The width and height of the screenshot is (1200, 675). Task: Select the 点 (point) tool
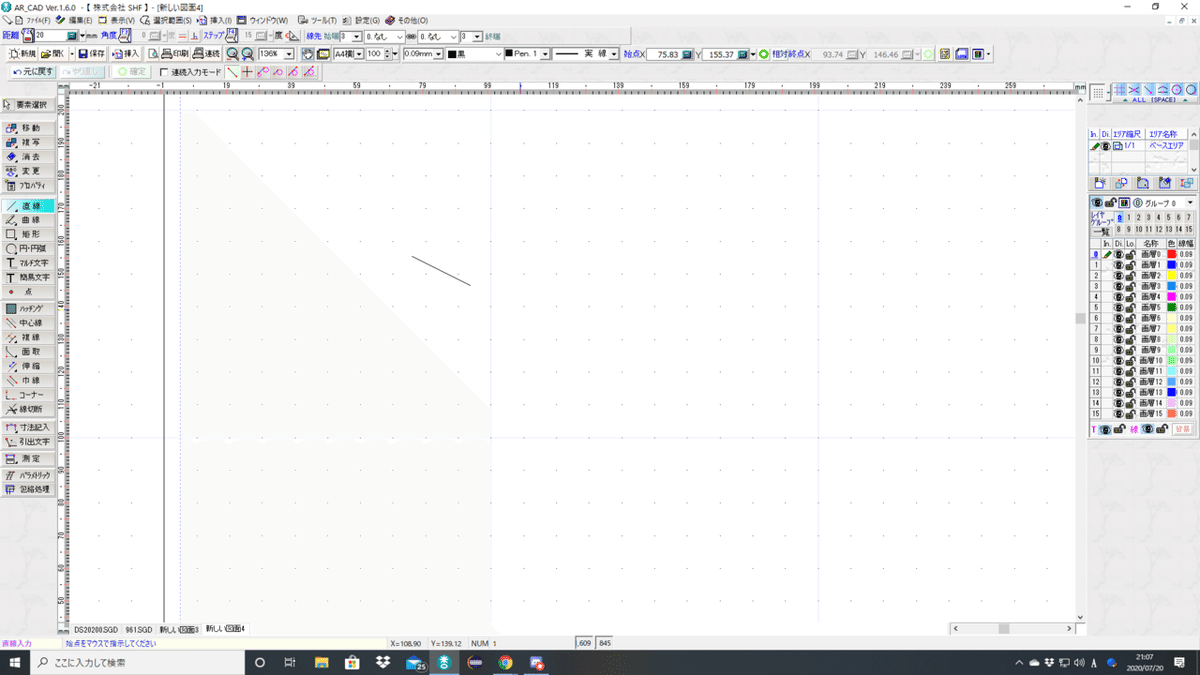point(28,291)
